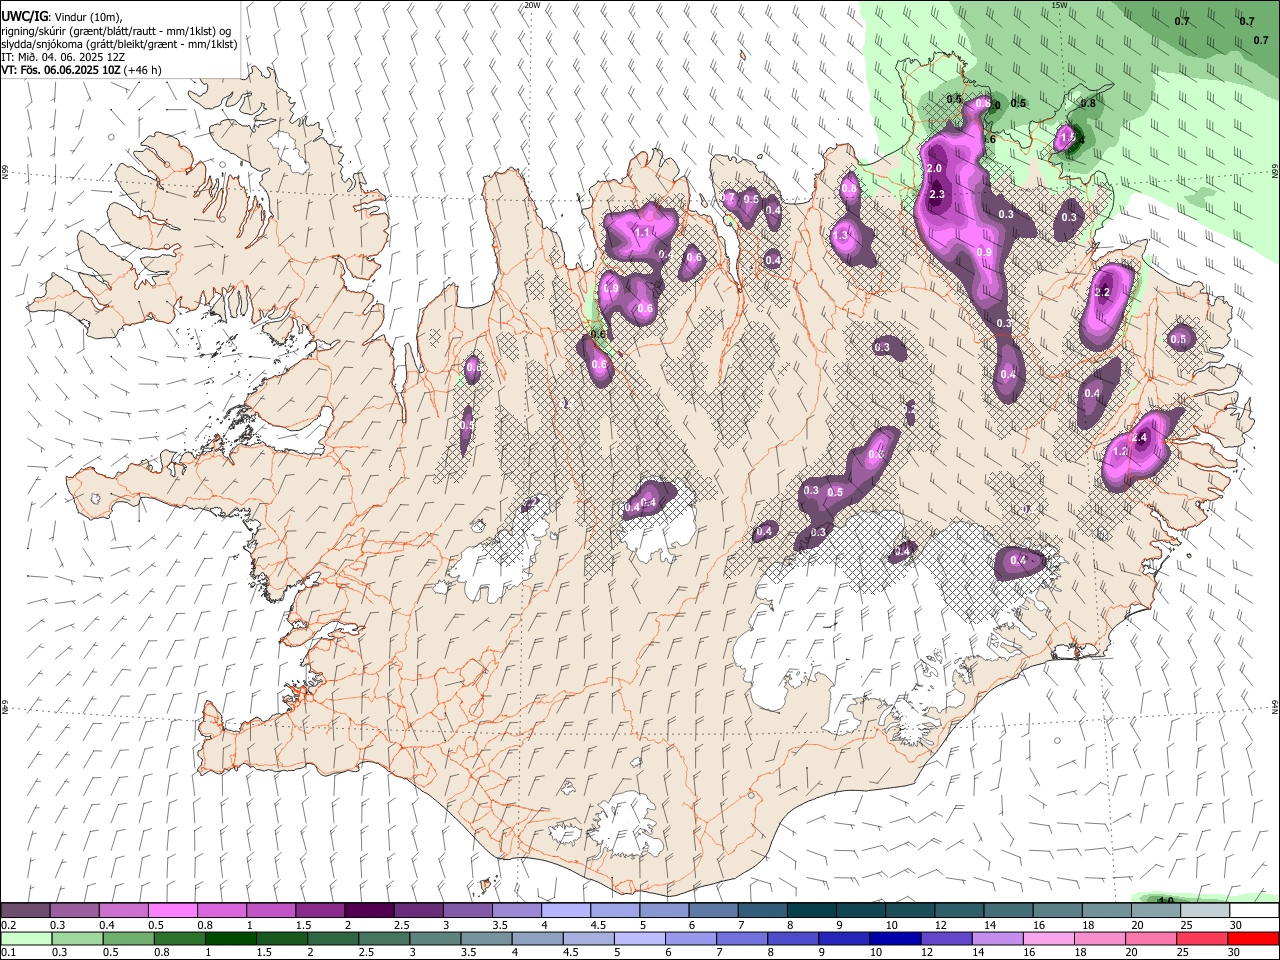Click the darkest purple snow swatch for 2–2.5
The image size is (1280, 960).
pos(369,911)
